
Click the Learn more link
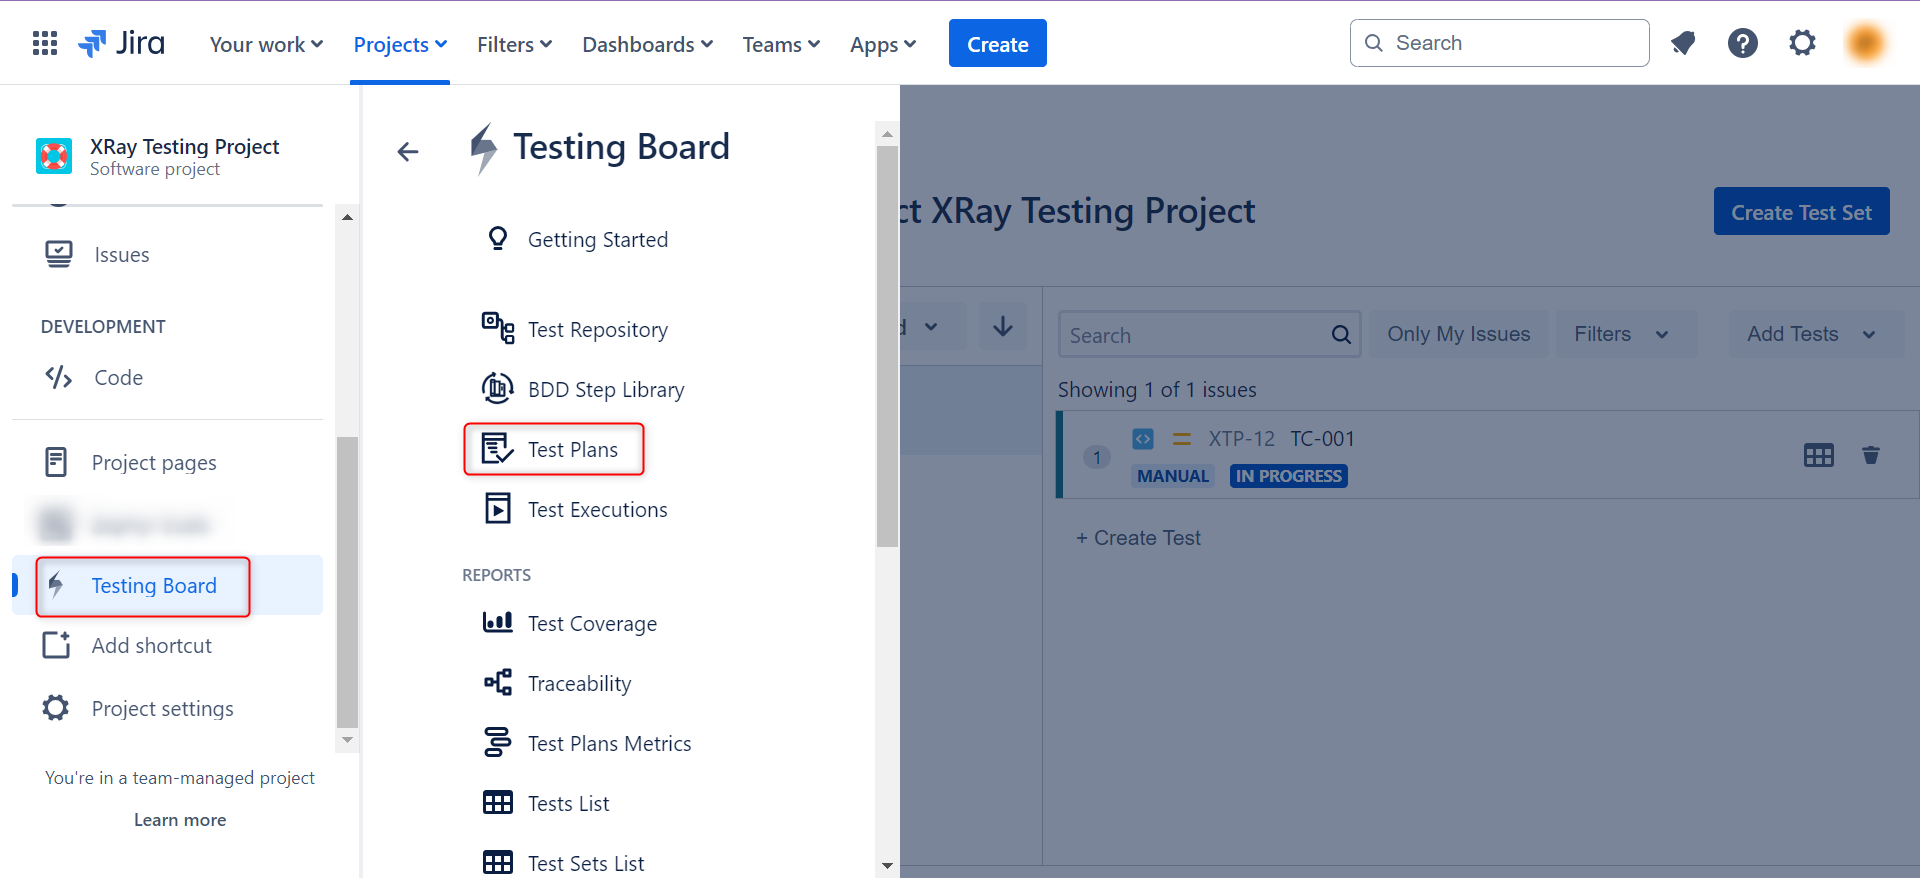pyautogui.click(x=180, y=820)
